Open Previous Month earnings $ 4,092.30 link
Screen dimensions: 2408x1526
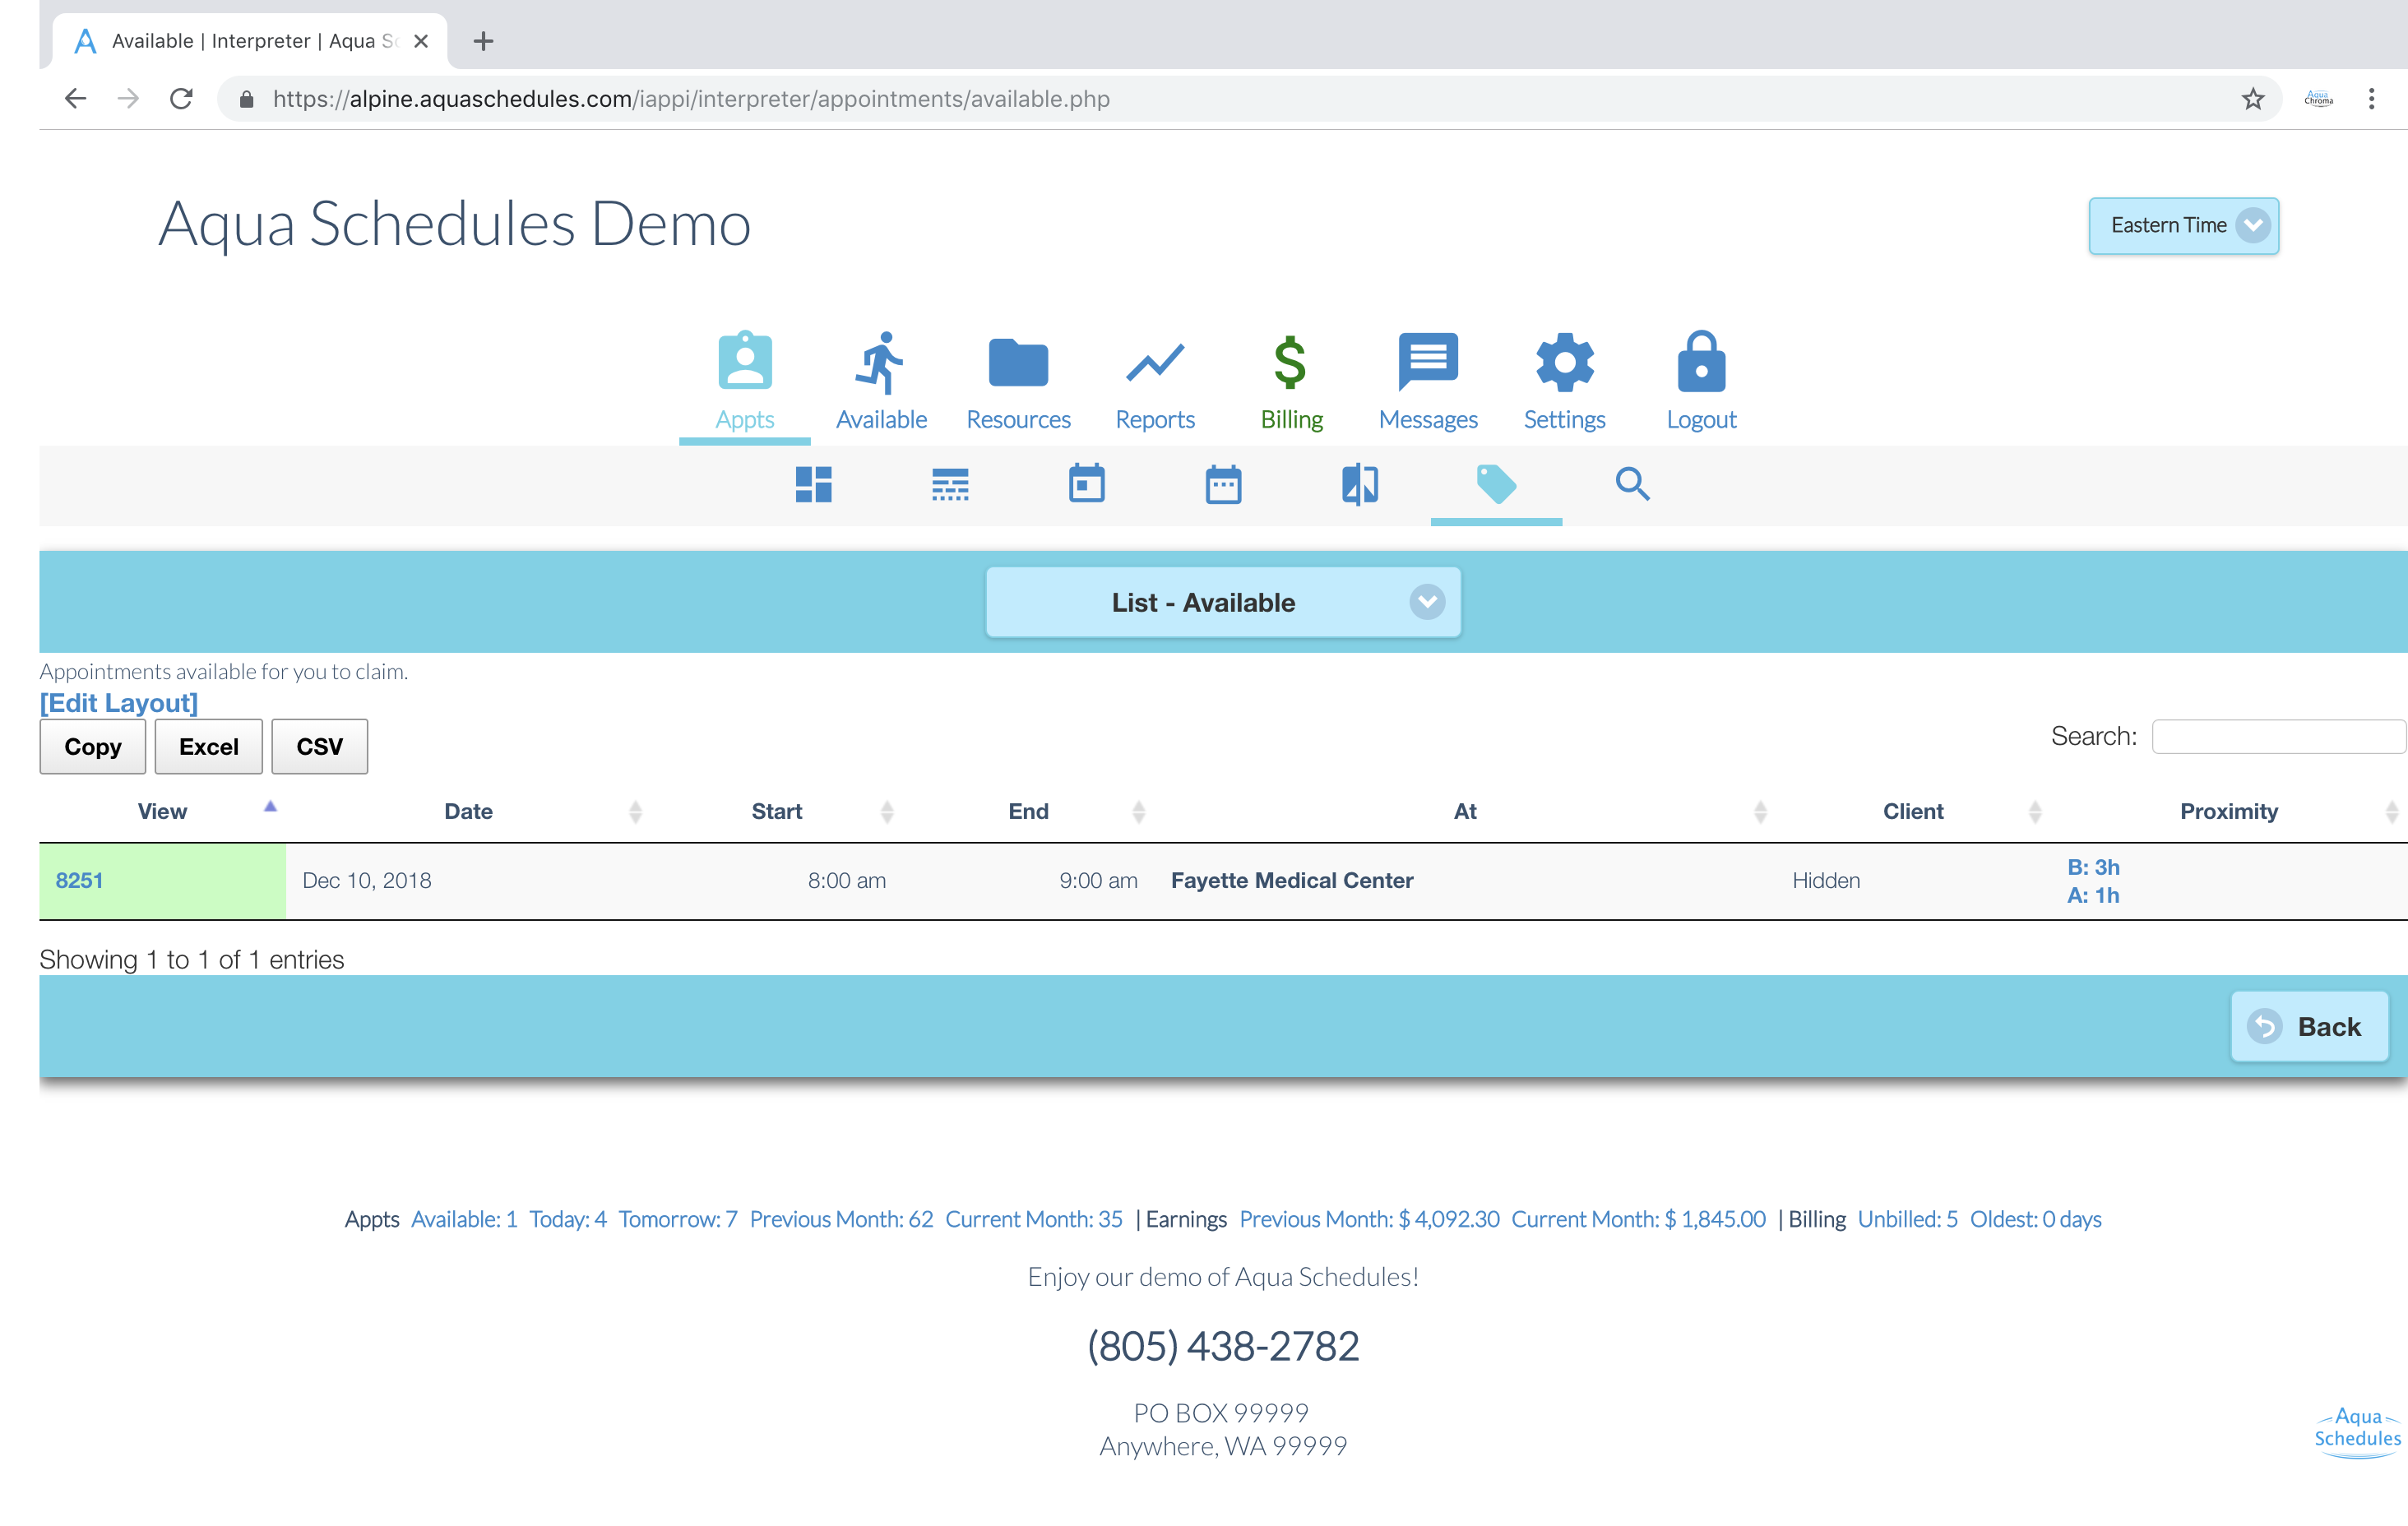pos(1369,1219)
